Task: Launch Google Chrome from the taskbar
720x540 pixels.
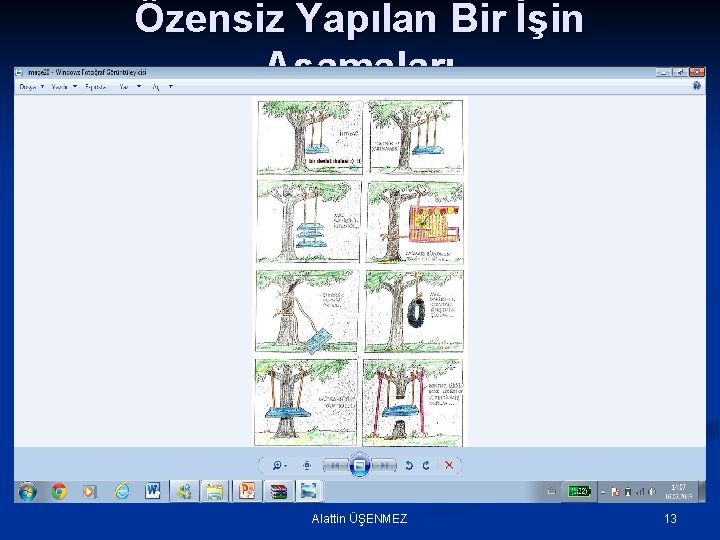Action: (x=59, y=492)
